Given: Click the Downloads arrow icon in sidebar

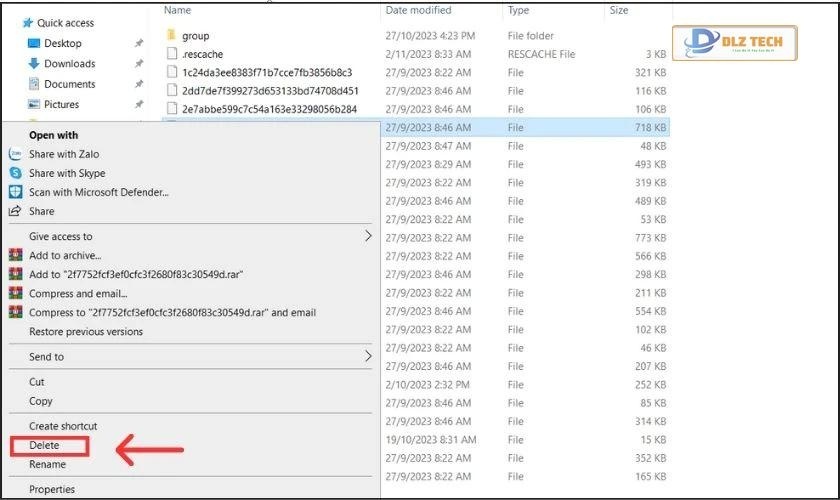Looking at the screenshot, I should (x=34, y=63).
